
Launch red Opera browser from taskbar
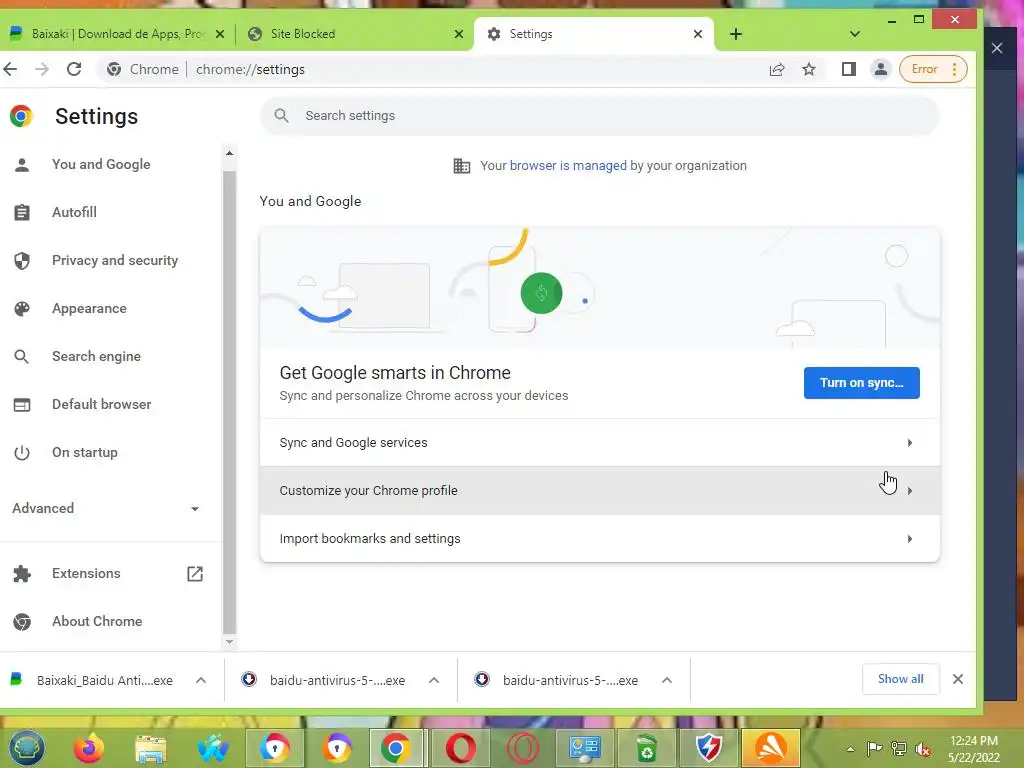coord(460,748)
